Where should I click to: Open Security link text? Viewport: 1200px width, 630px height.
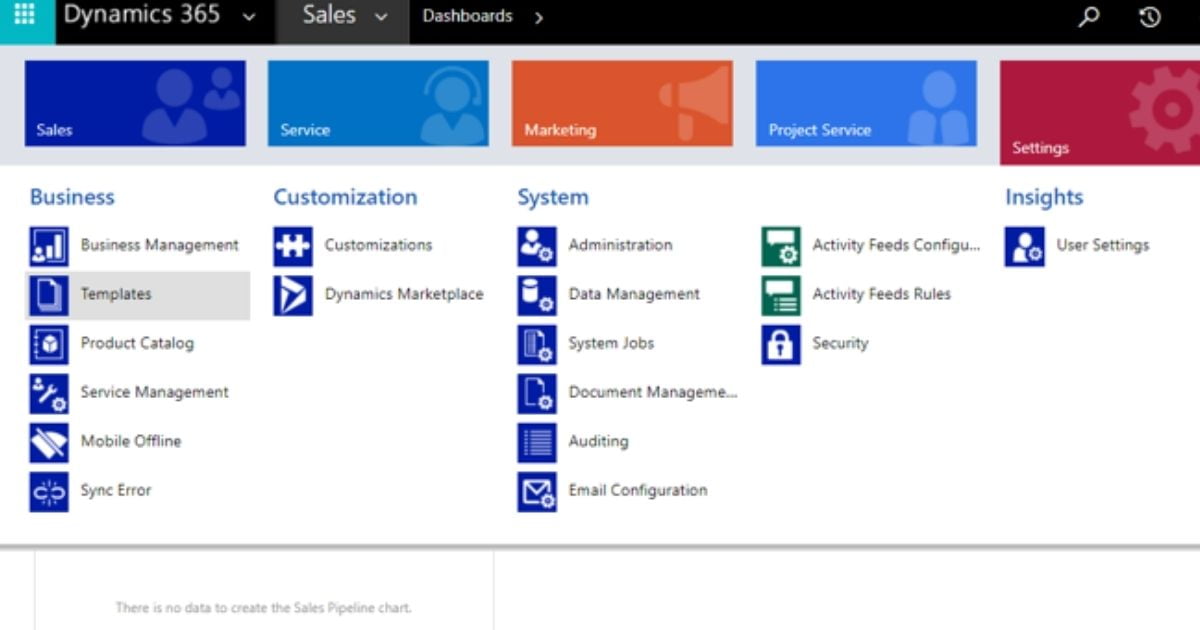(840, 343)
